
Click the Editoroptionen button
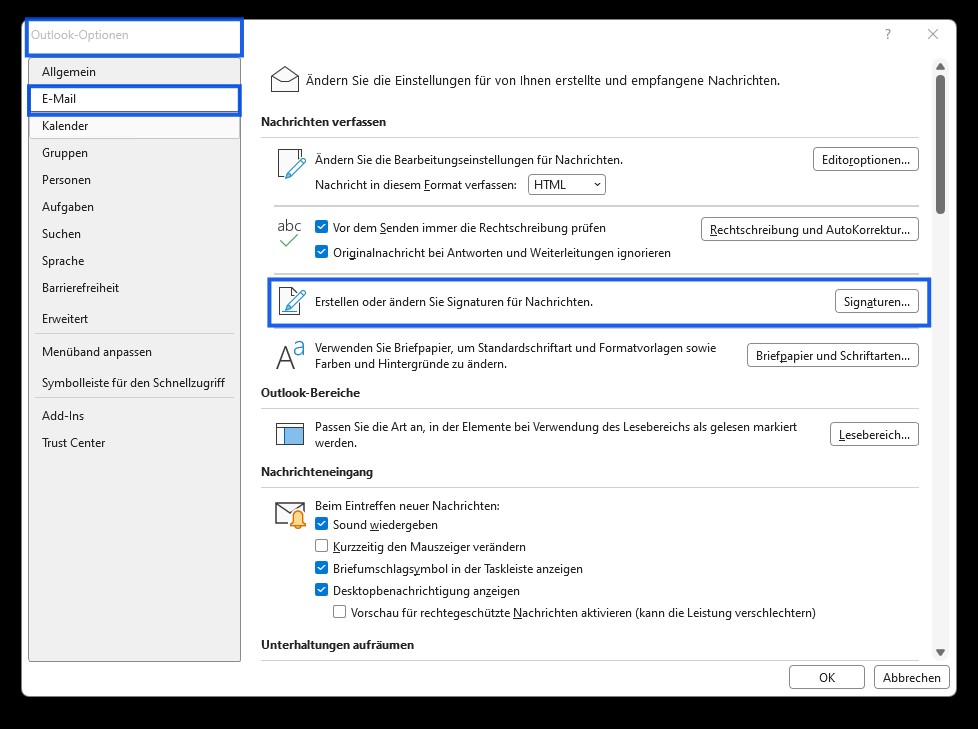tap(866, 160)
